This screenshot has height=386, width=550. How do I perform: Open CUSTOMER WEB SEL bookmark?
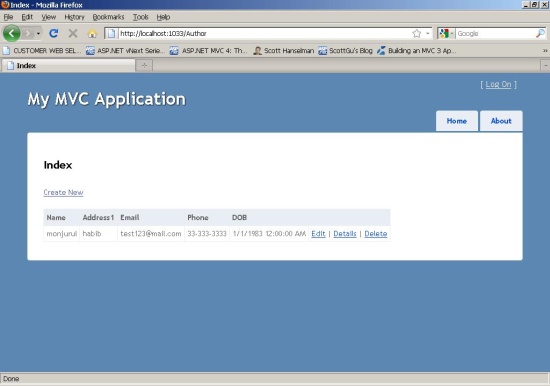point(42,51)
